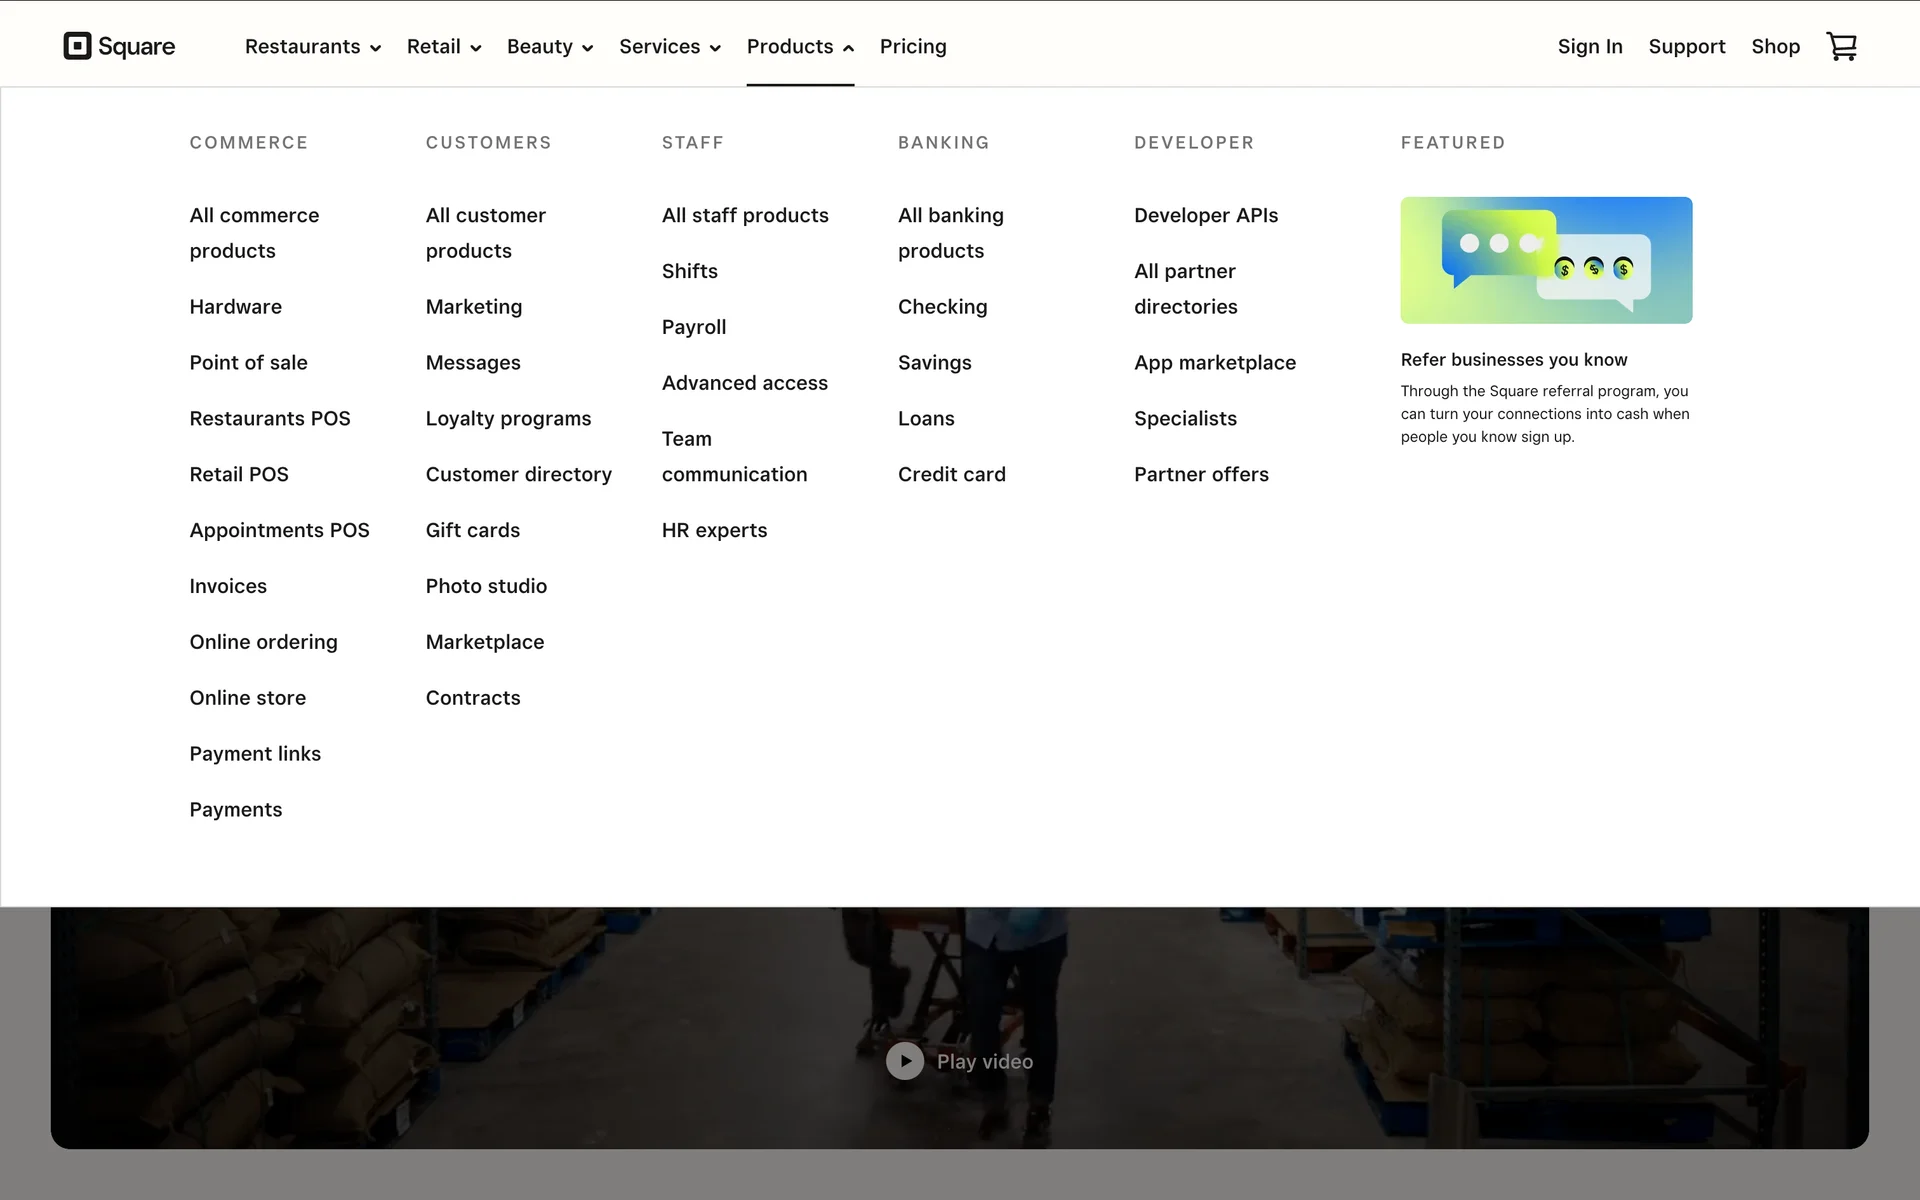Open the App marketplace link
This screenshot has height=1200, width=1920.
pos(1214,363)
